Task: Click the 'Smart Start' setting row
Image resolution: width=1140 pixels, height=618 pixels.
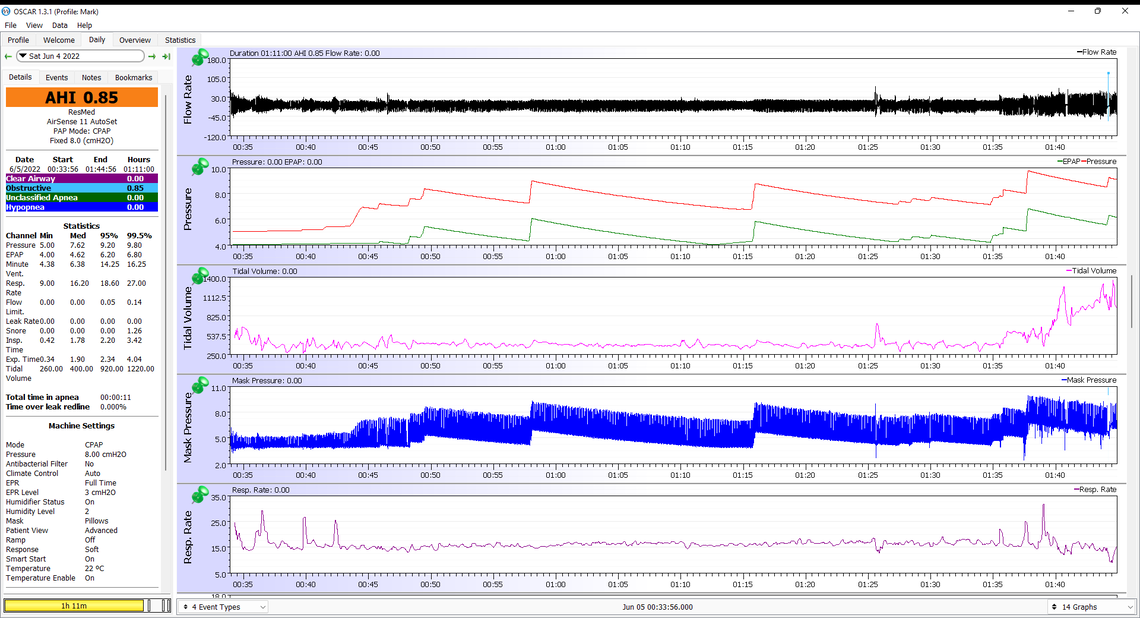Action: click(x=81, y=559)
